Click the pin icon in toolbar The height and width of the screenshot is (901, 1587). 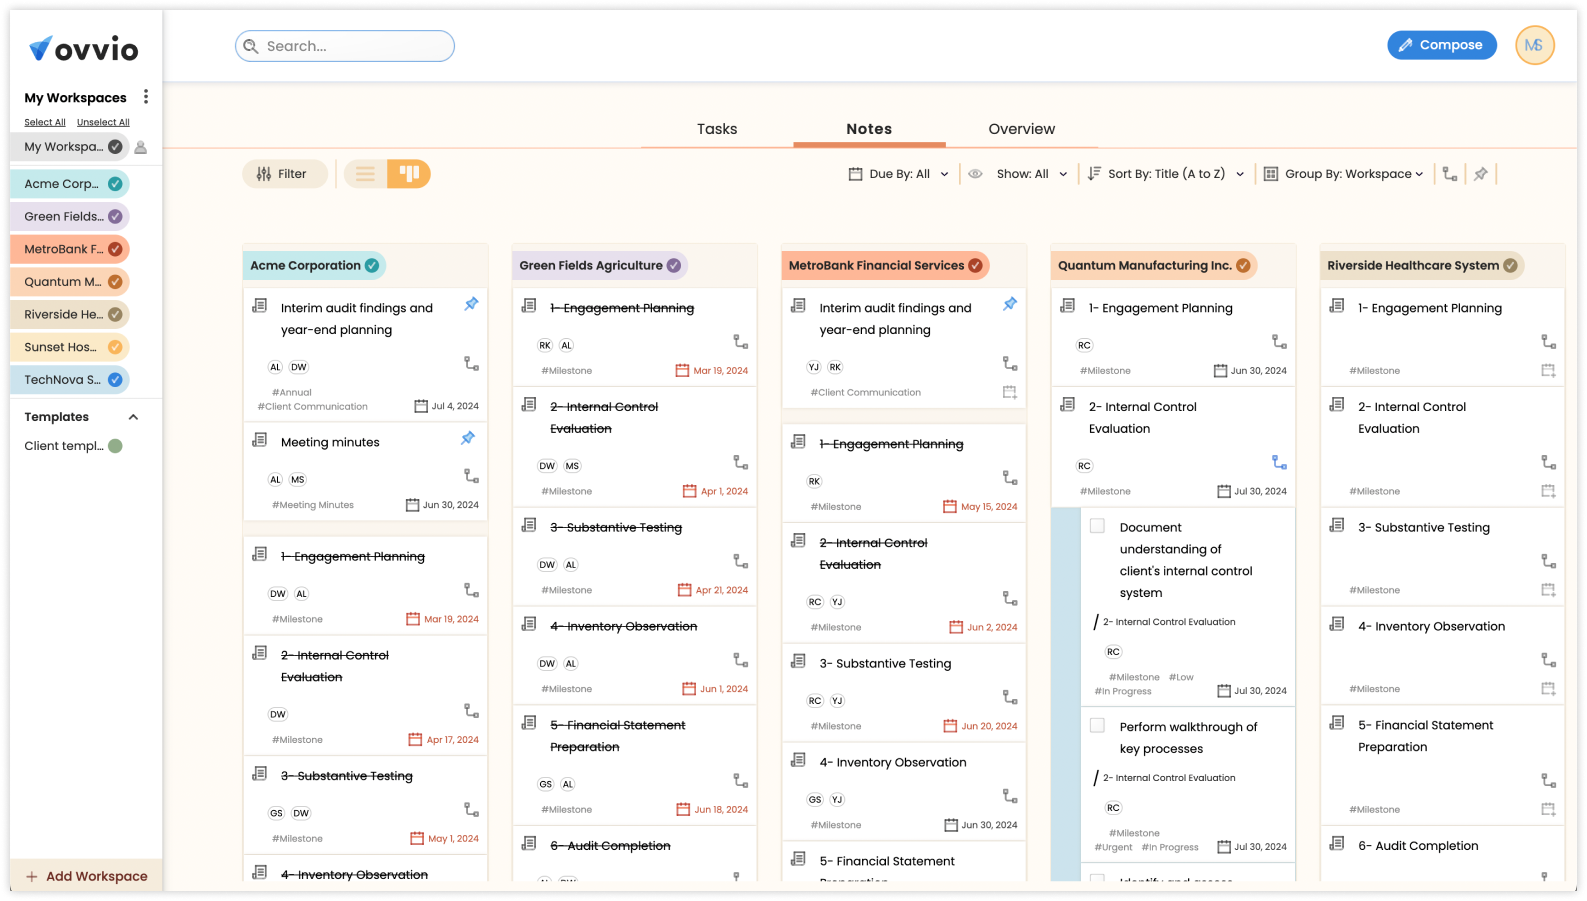click(1481, 174)
